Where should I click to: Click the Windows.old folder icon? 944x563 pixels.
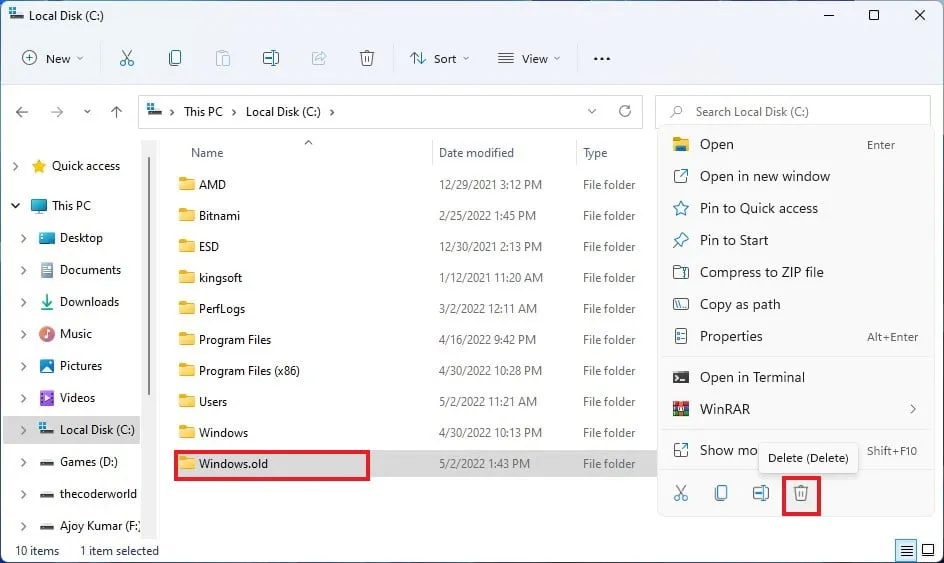click(x=187, y=463)
